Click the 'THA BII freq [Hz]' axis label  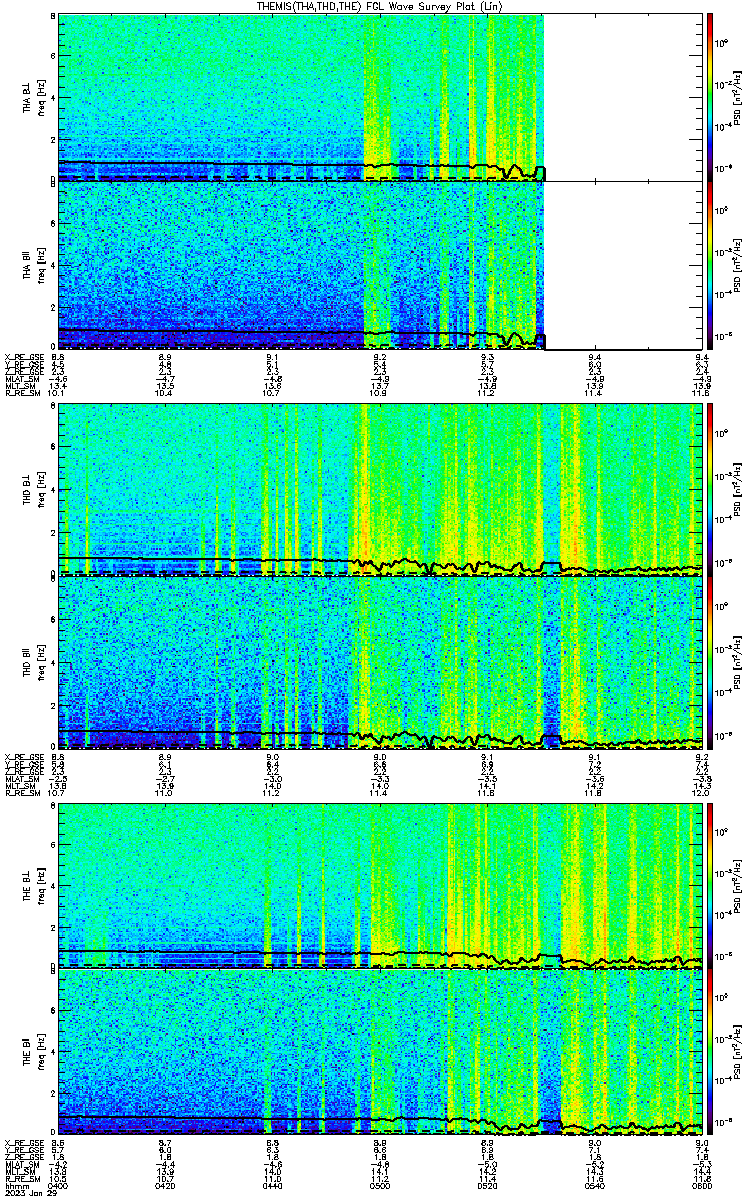coord(33,266)
